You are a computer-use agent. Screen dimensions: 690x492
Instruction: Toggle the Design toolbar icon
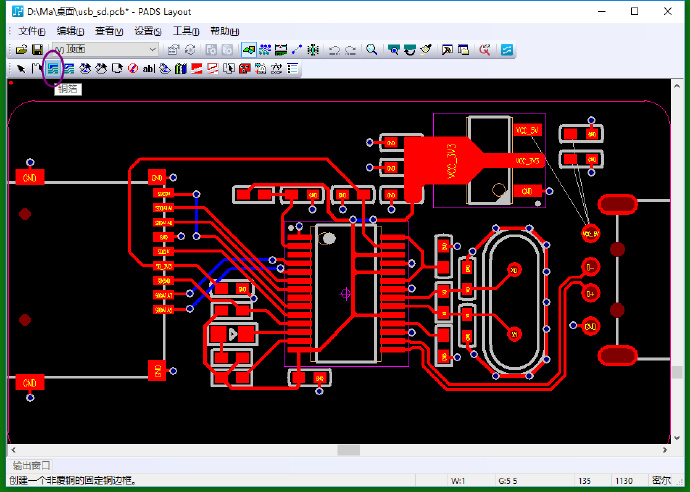265,50
